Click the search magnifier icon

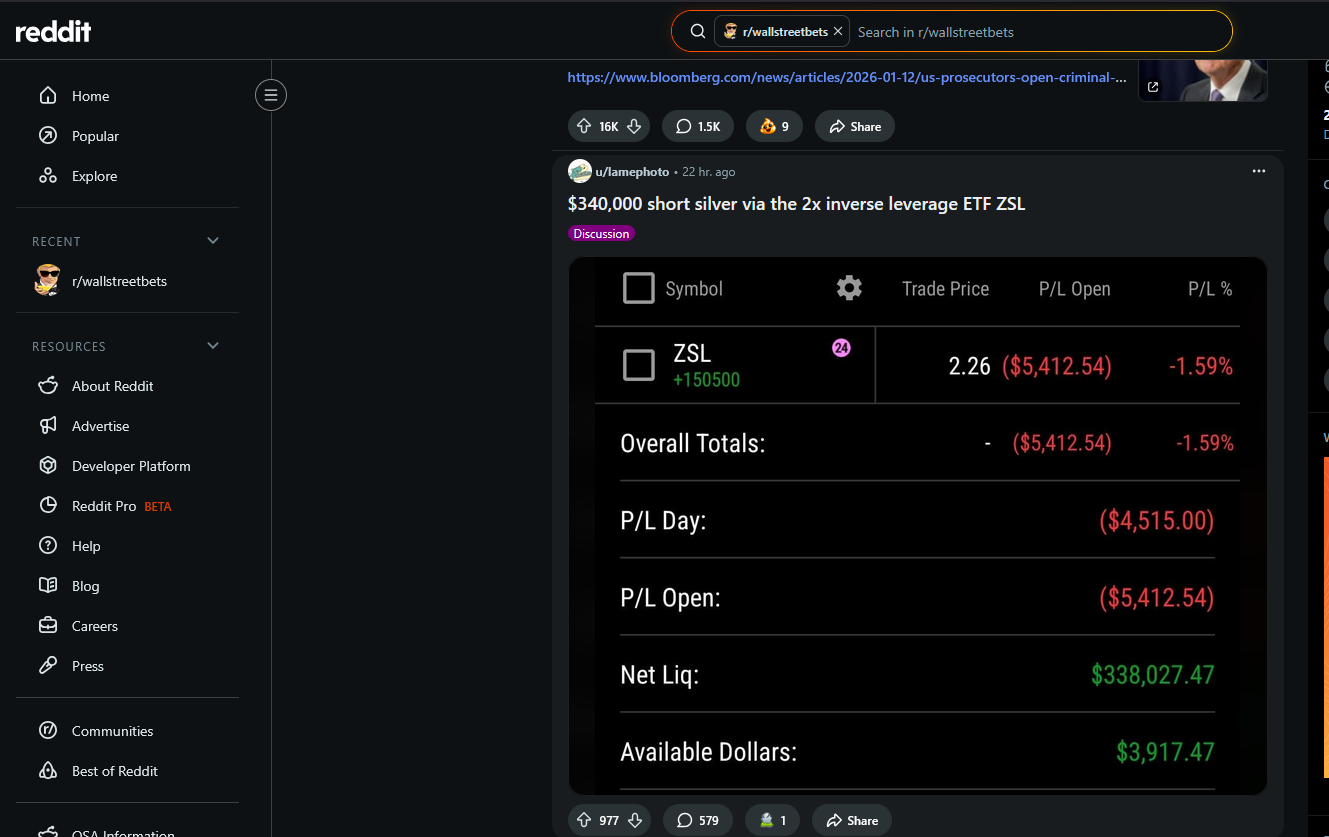(698, 32)
